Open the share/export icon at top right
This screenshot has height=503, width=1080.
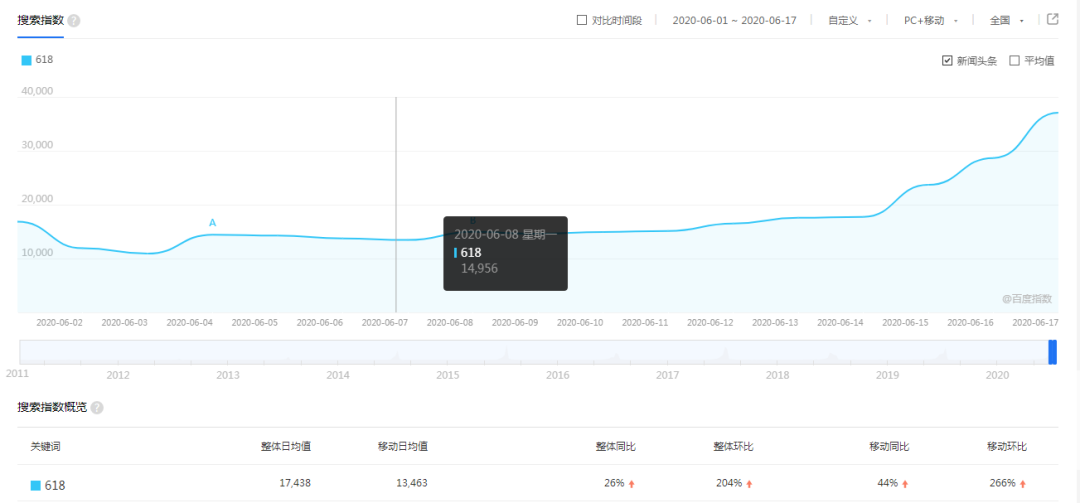tap(1052, 19)
